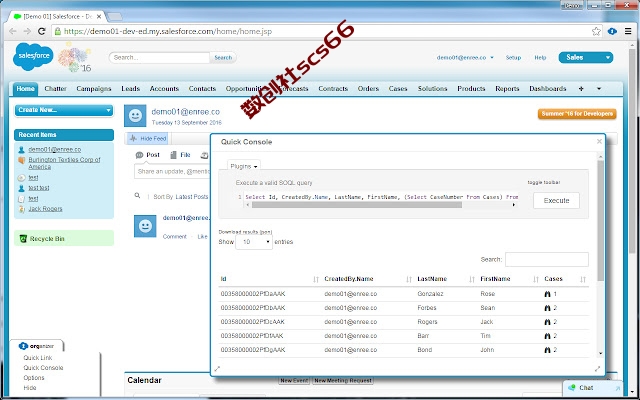Click expand icon at Quick Console bottom-right corner
Image resolution: width=640 pixels, height=400 pixels.
coord(598,369)
